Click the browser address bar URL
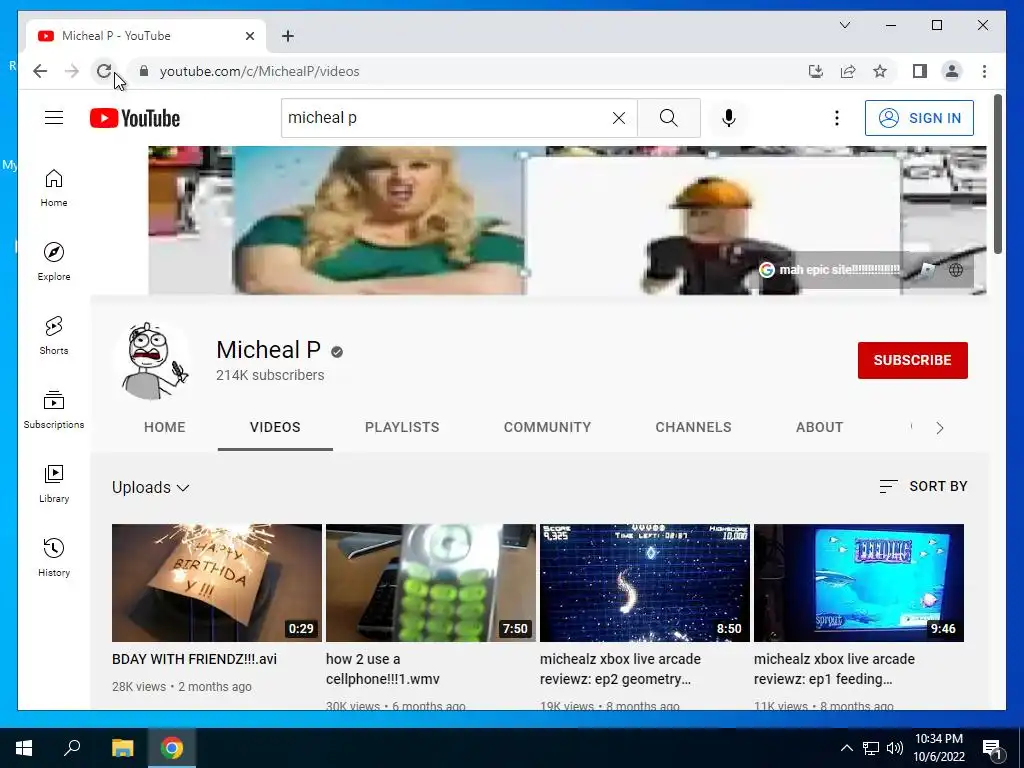Screen dimensions: 1024x768 (260, 71)
